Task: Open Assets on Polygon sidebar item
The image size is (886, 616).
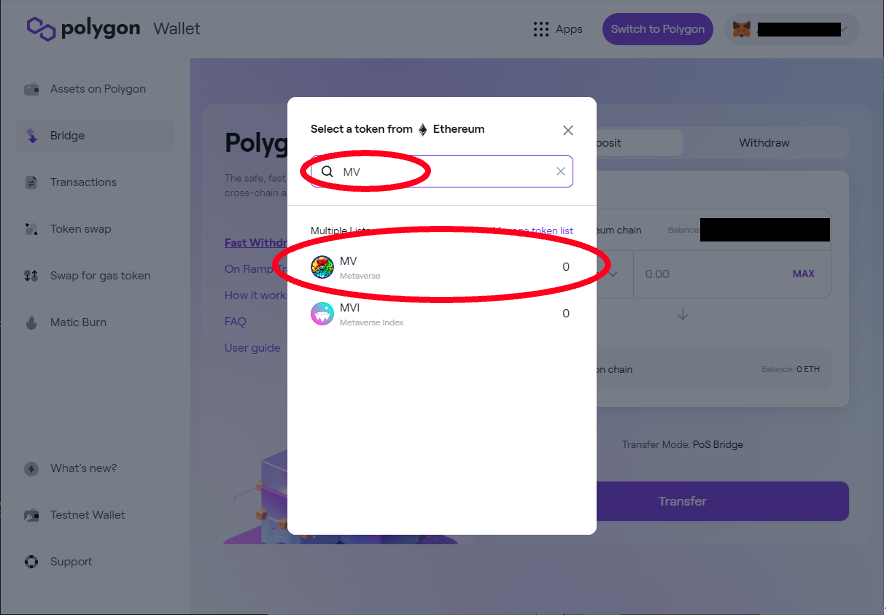Action: [97, 89]
